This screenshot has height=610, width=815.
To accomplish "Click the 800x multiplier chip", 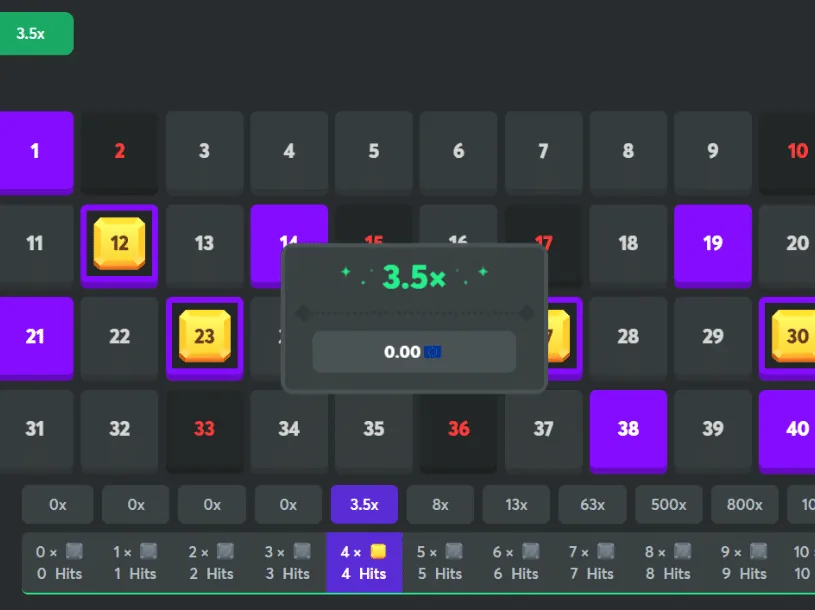I will 744,505.
